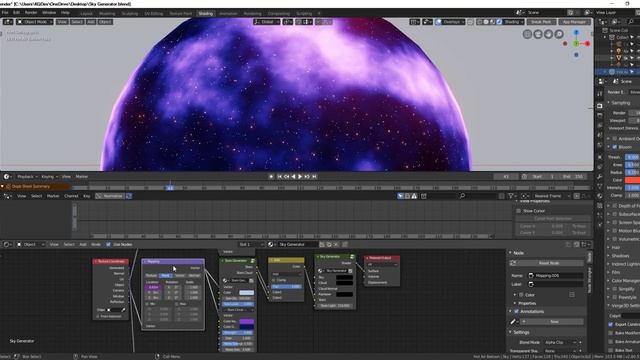640x360 pixels.
Task: Click the hand pan-view gizmo
Action: (x=549, y=34)
